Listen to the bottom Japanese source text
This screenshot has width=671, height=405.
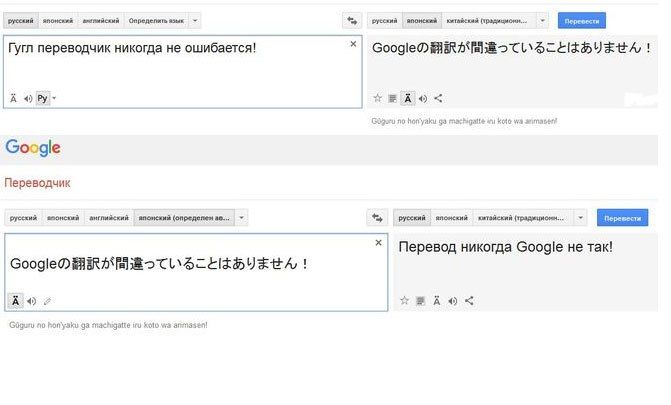31,301
